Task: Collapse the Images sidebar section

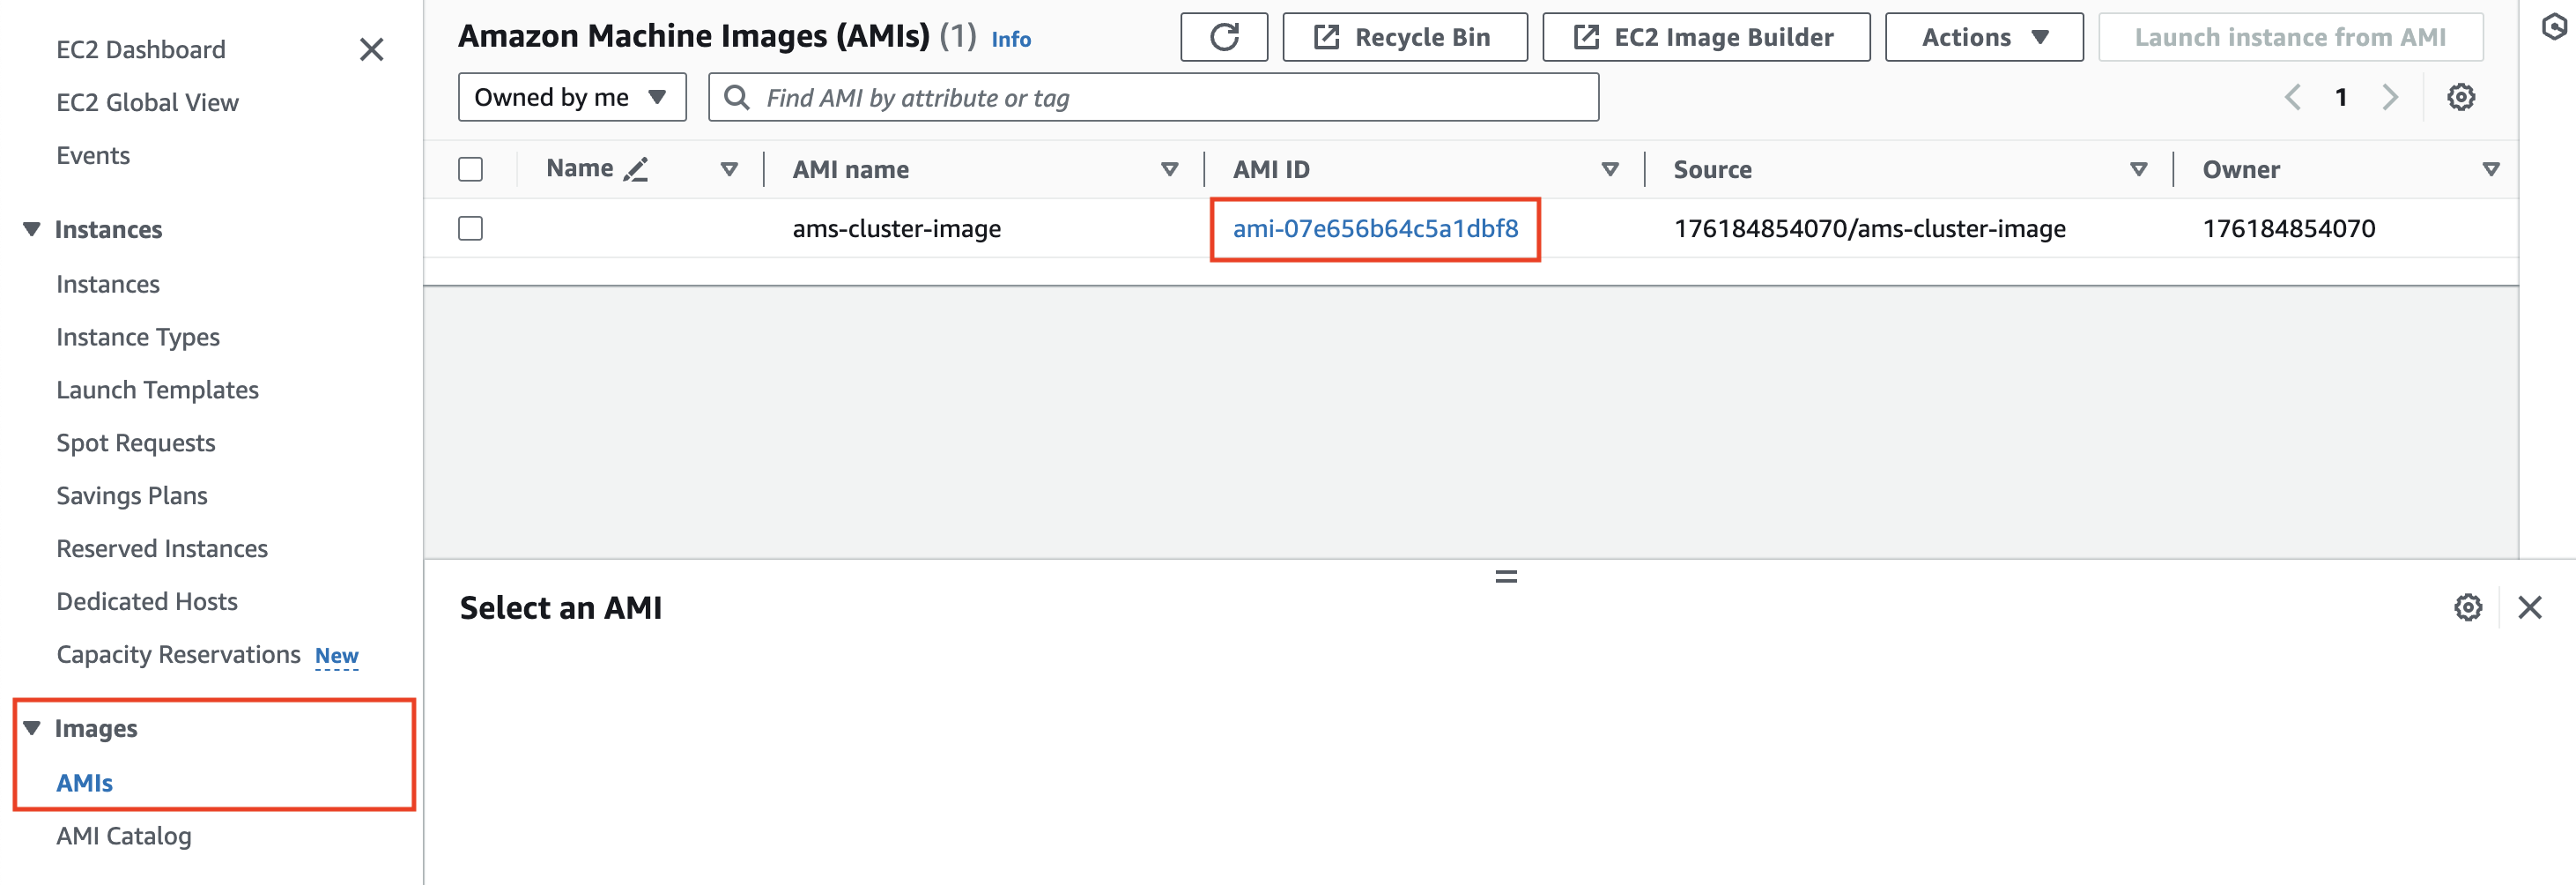Action: (32, 728)
